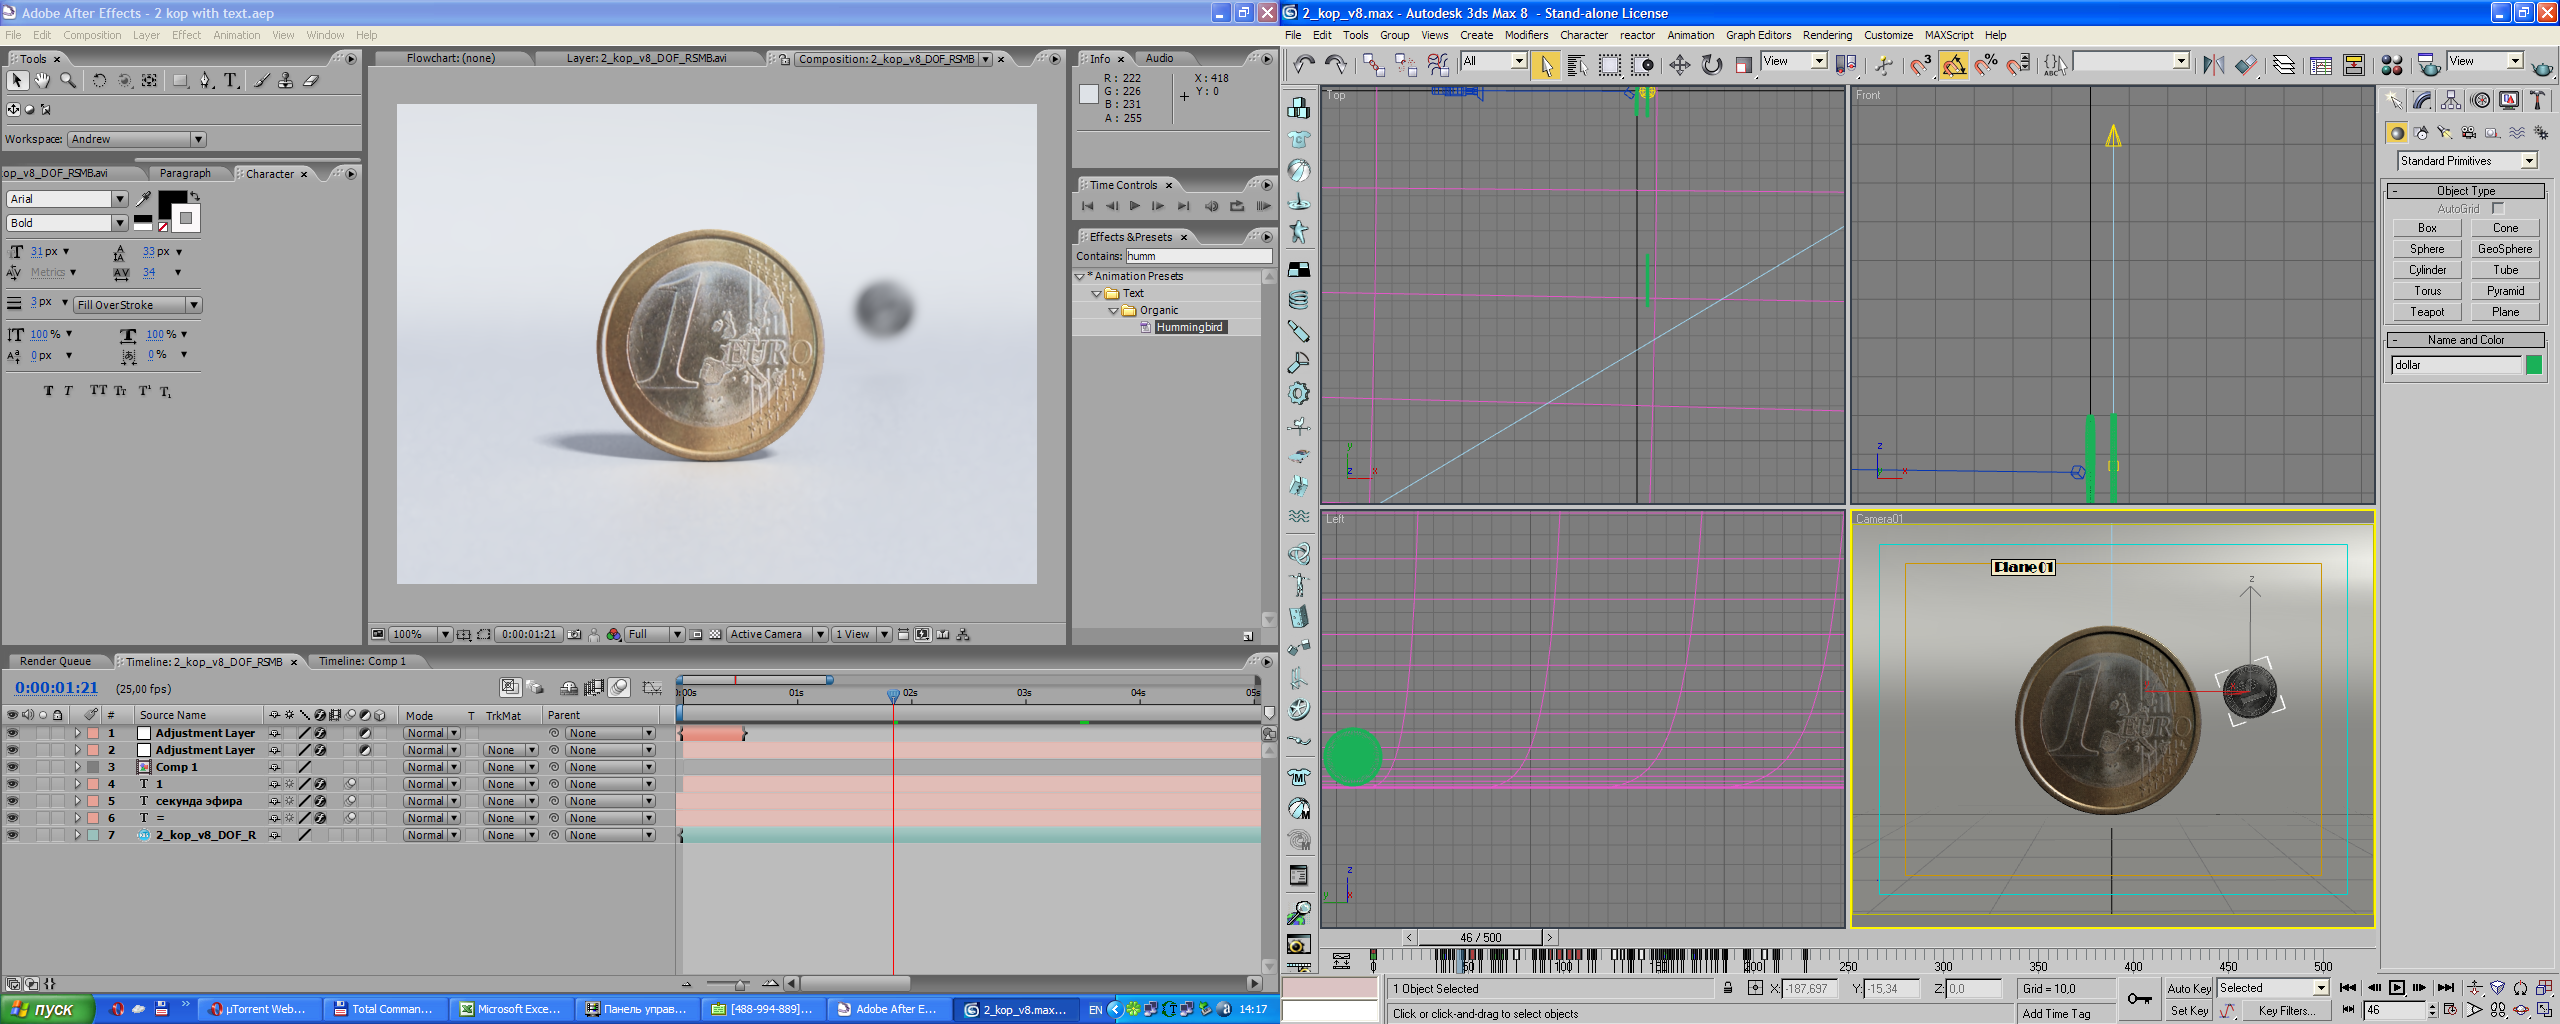Image resolution: width=2560 pixels, height=1024 pixels.
Task: Select the Pen tool in After Effects
Action: [205, 80]
